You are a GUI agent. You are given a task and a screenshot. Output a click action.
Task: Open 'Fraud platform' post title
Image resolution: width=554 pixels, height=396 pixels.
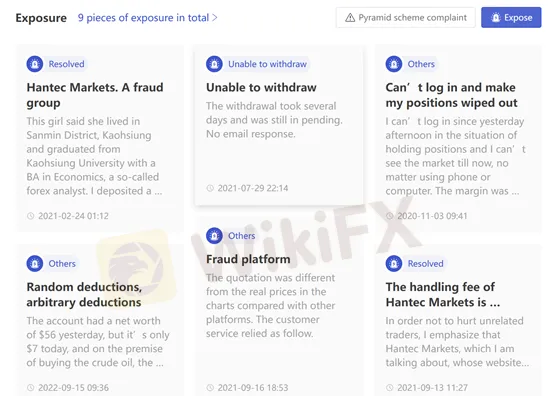[248, 259]
